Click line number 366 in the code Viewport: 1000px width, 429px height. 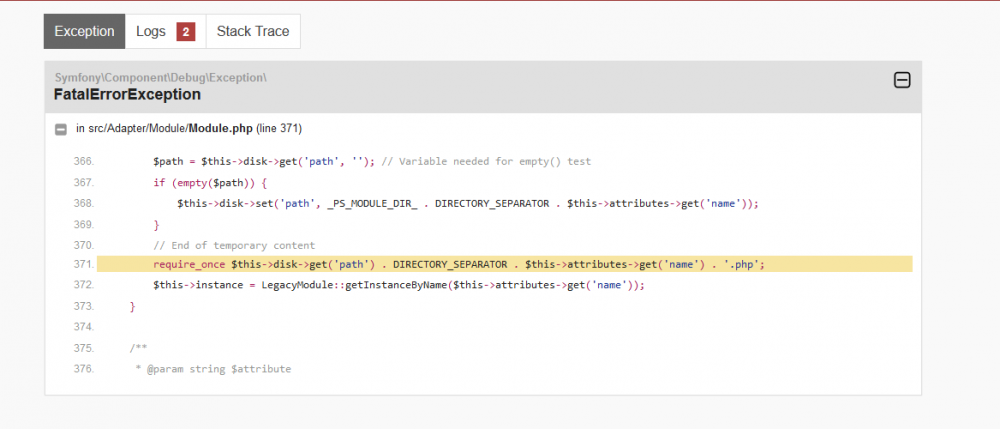(83, 162)
